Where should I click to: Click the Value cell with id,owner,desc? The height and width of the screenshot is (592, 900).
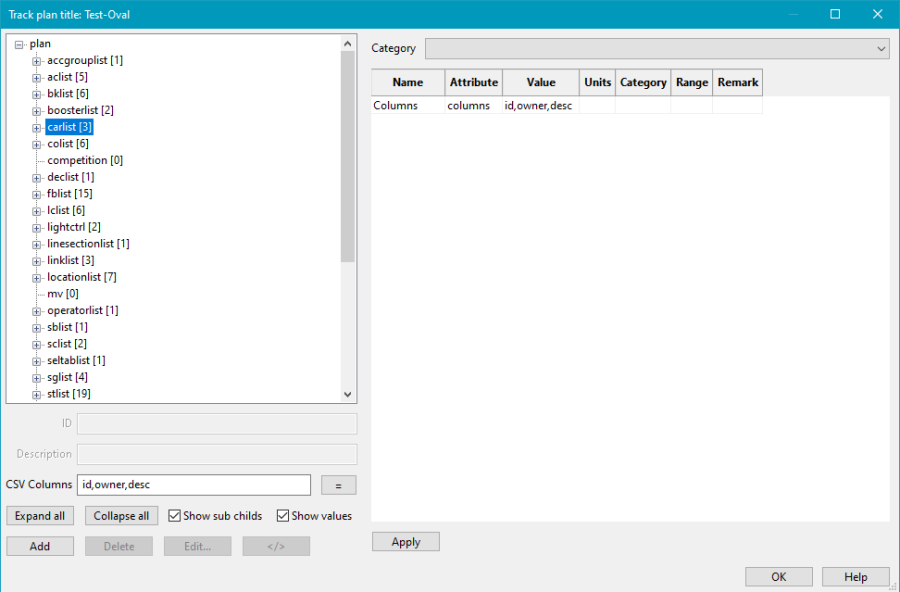coord(539,105)
